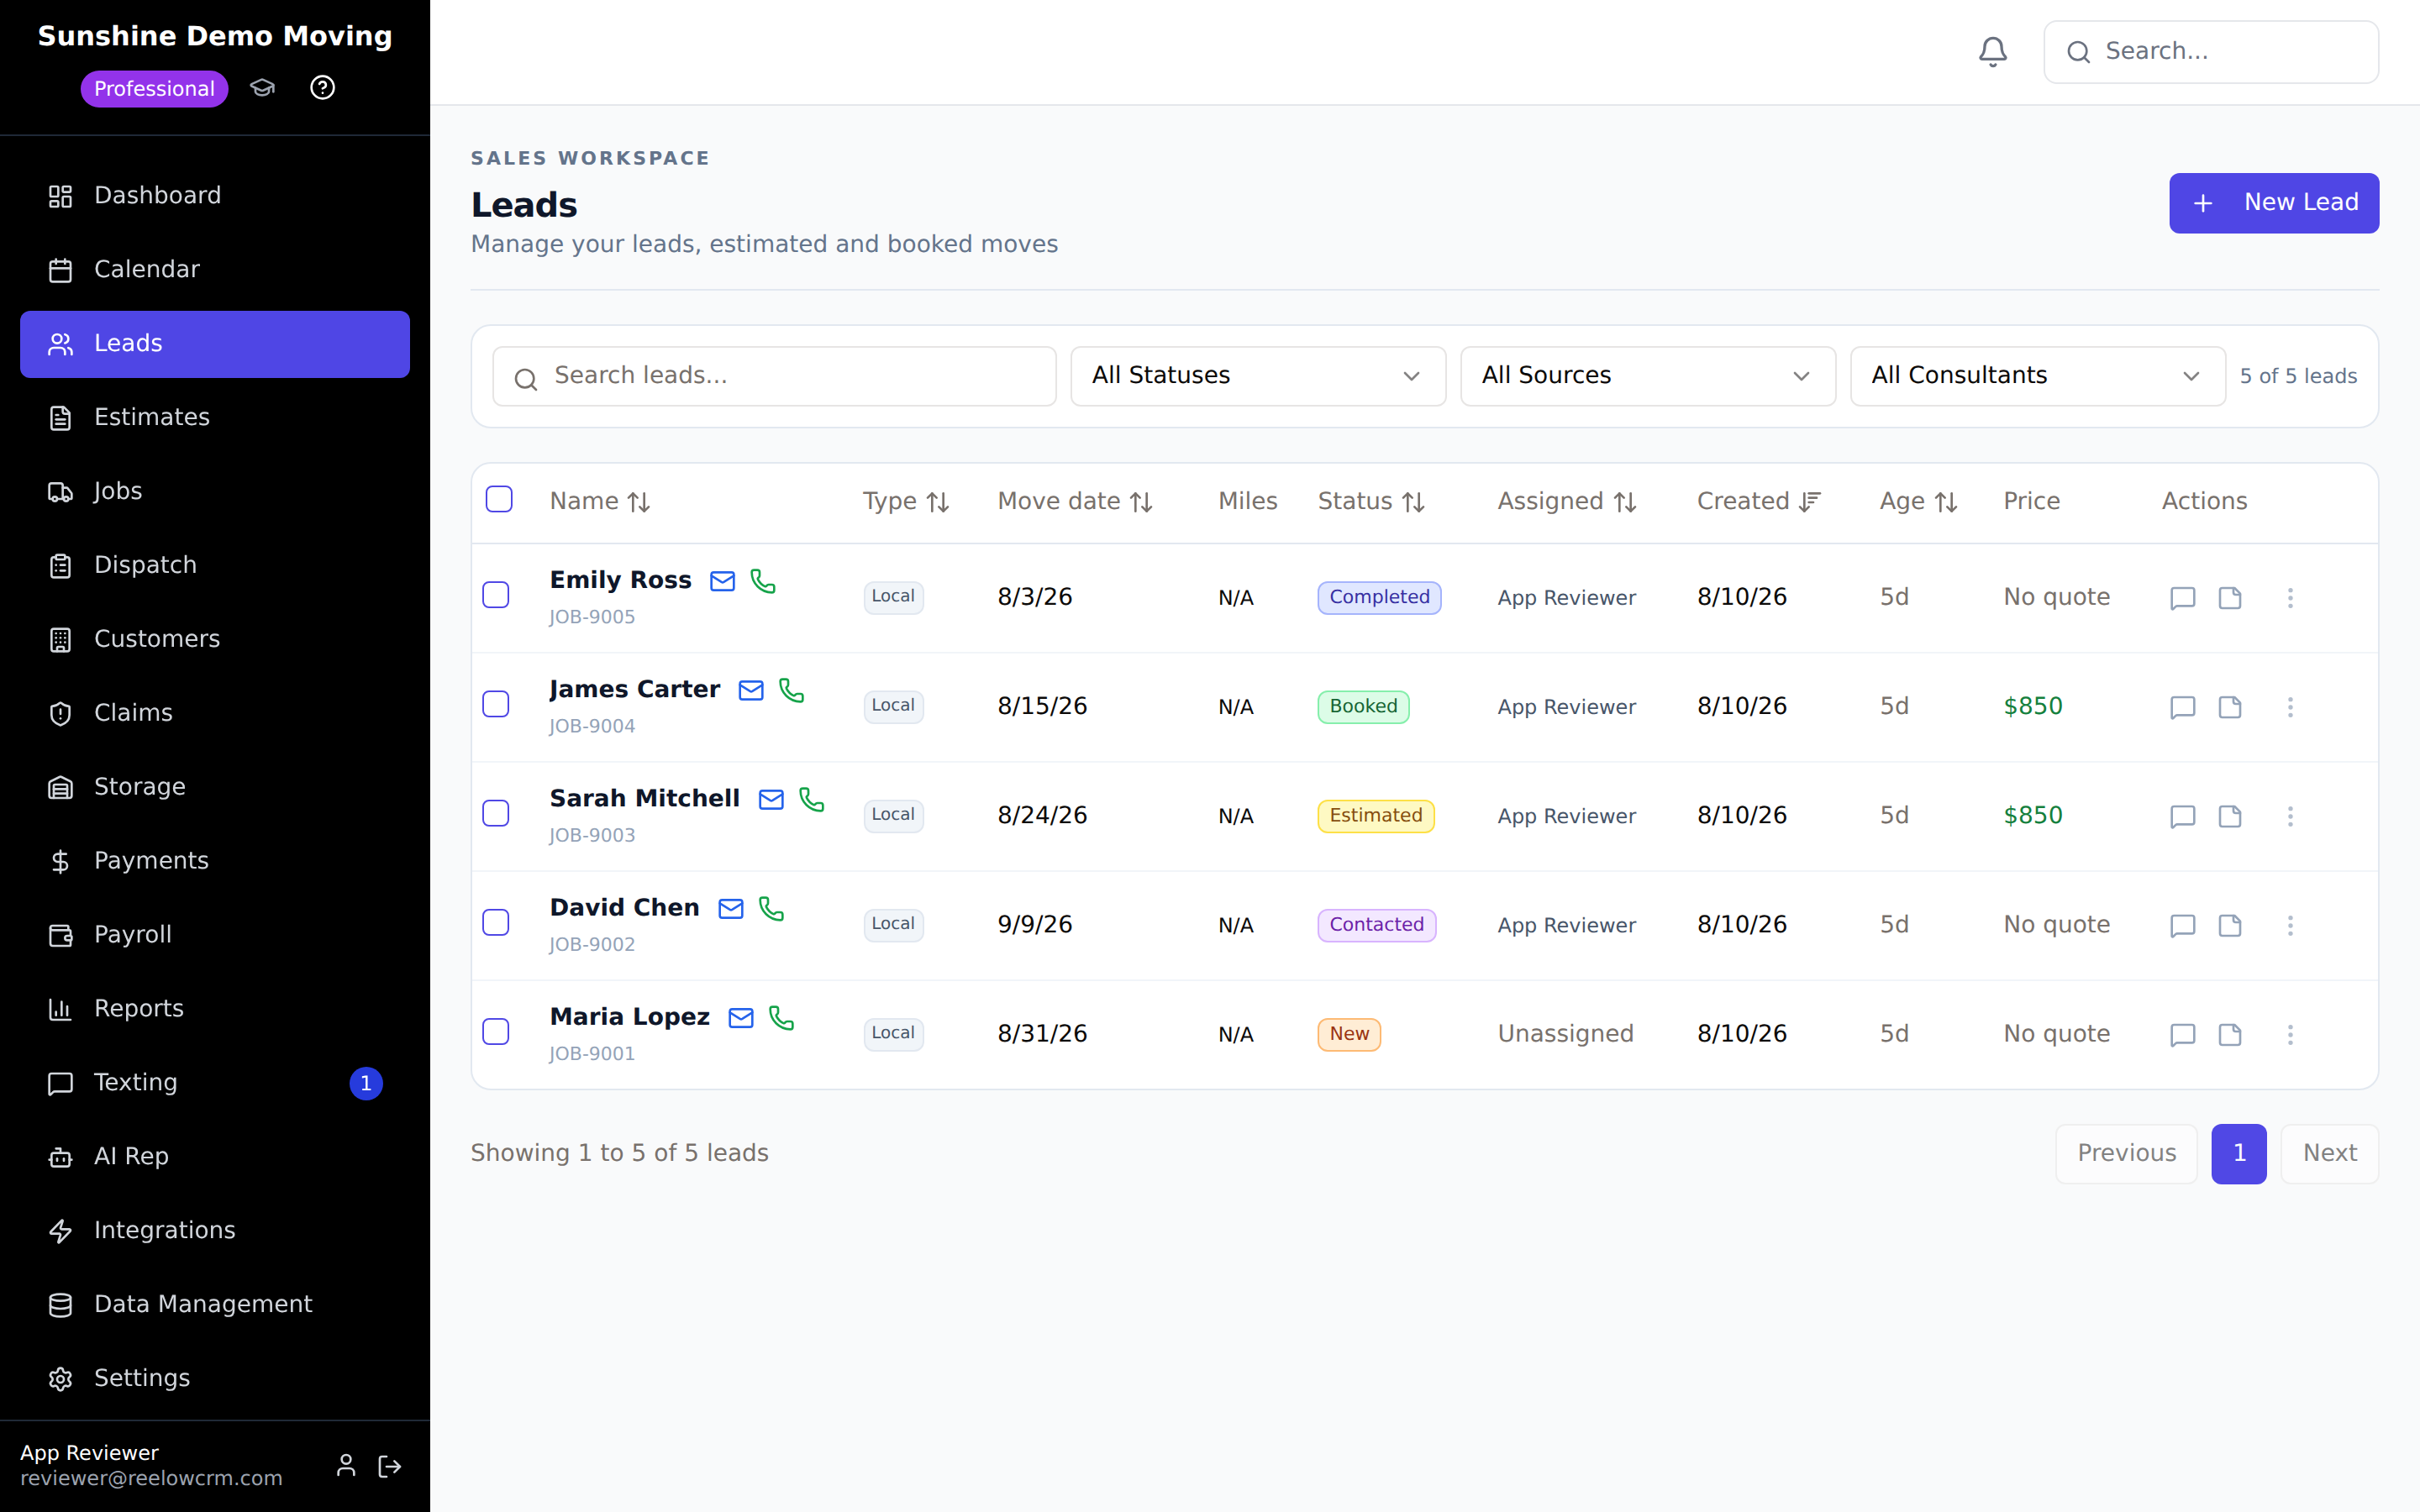
Task: Click the Professional plan badge
Action: click(x=154, y=88)
